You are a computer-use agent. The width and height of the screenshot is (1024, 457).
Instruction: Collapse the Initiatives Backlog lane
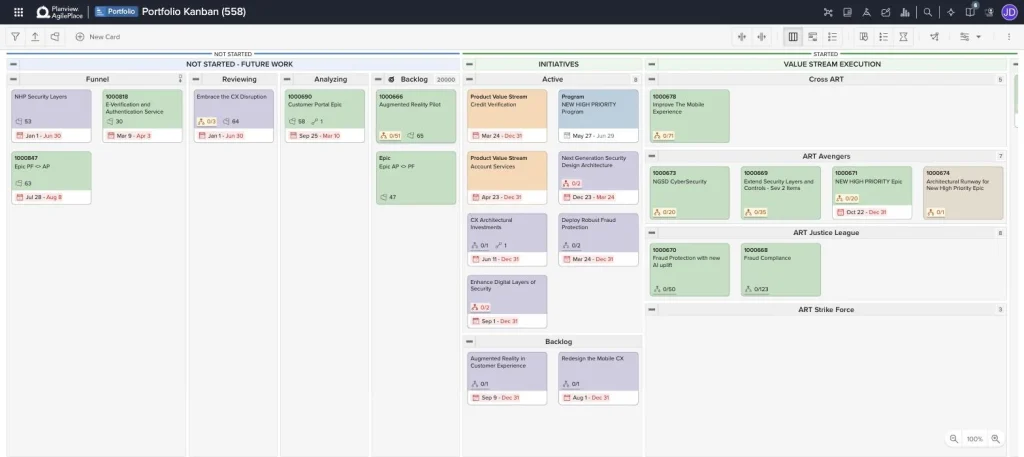(x=470, y=341)
